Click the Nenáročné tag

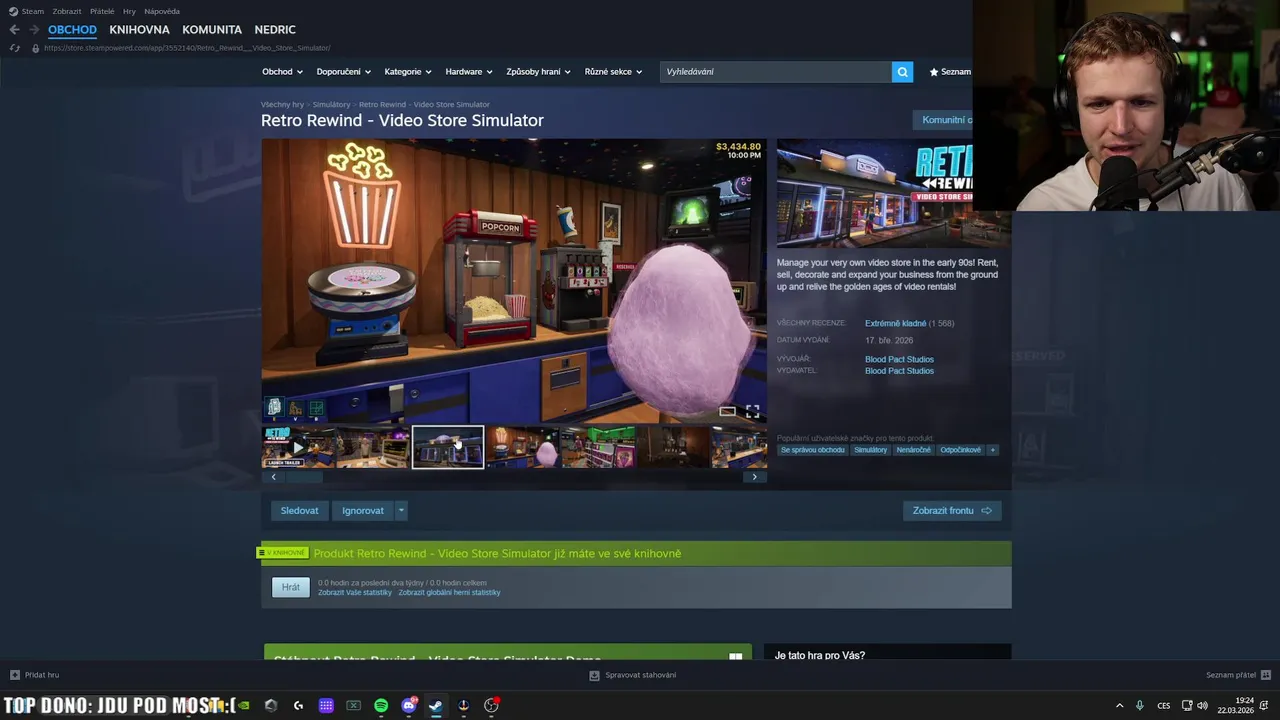pos(913,450)
